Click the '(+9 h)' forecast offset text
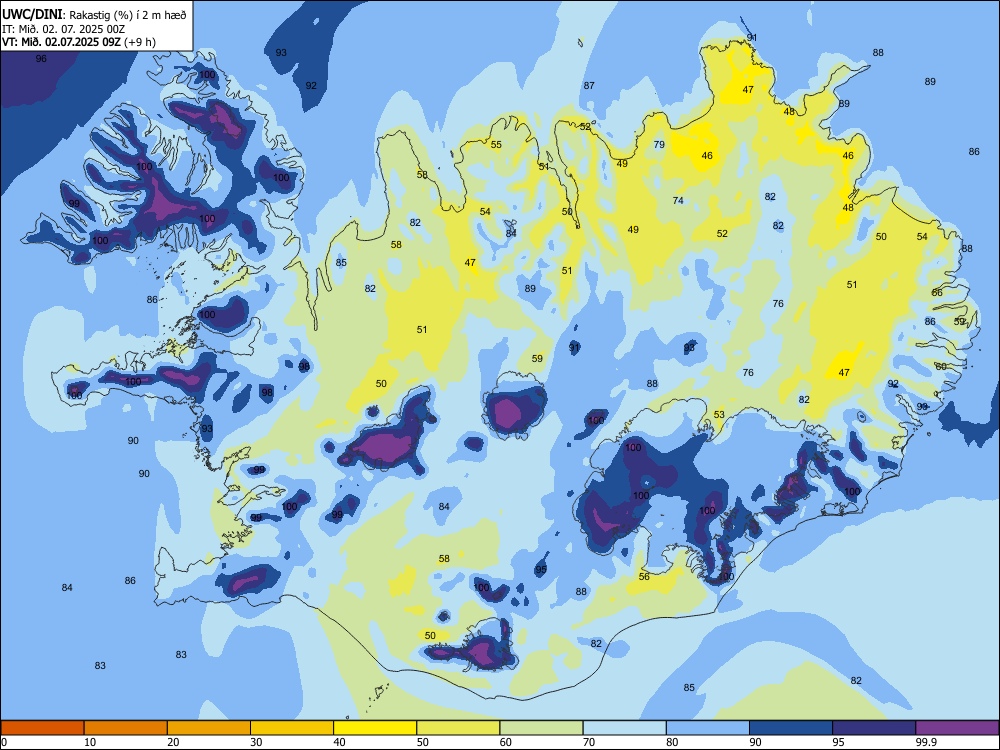1000x750 pixels. click(x=140, y=43)
